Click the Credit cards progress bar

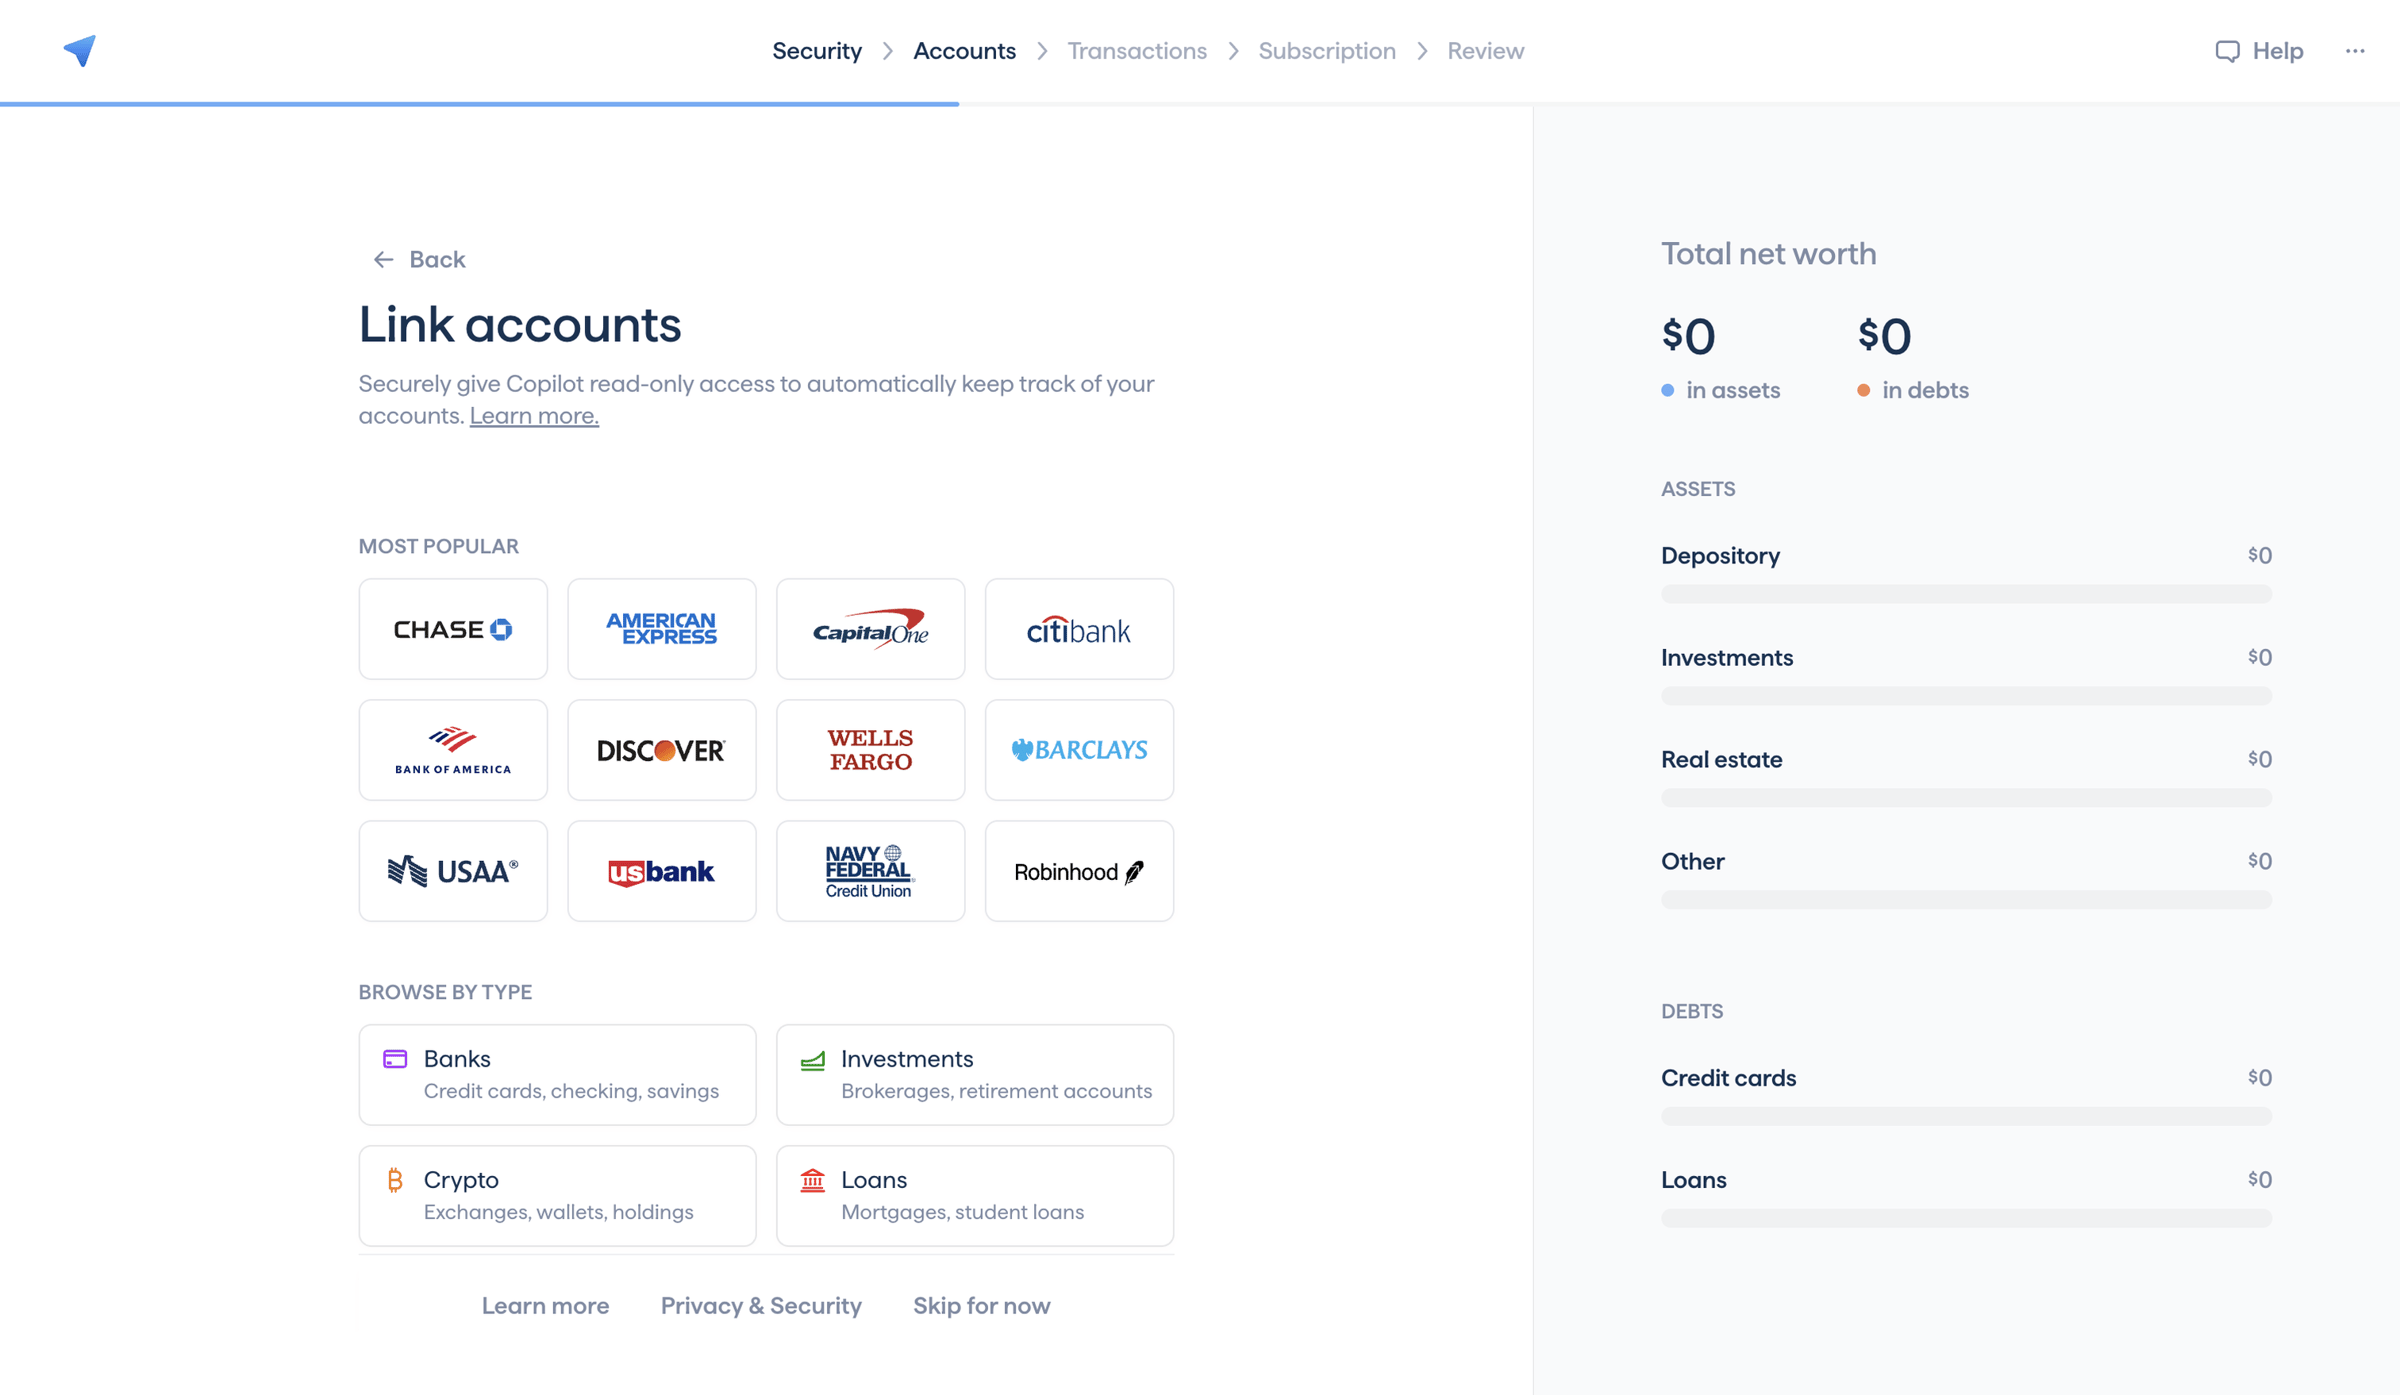pyautogui.click(x=1966, y=1116)
